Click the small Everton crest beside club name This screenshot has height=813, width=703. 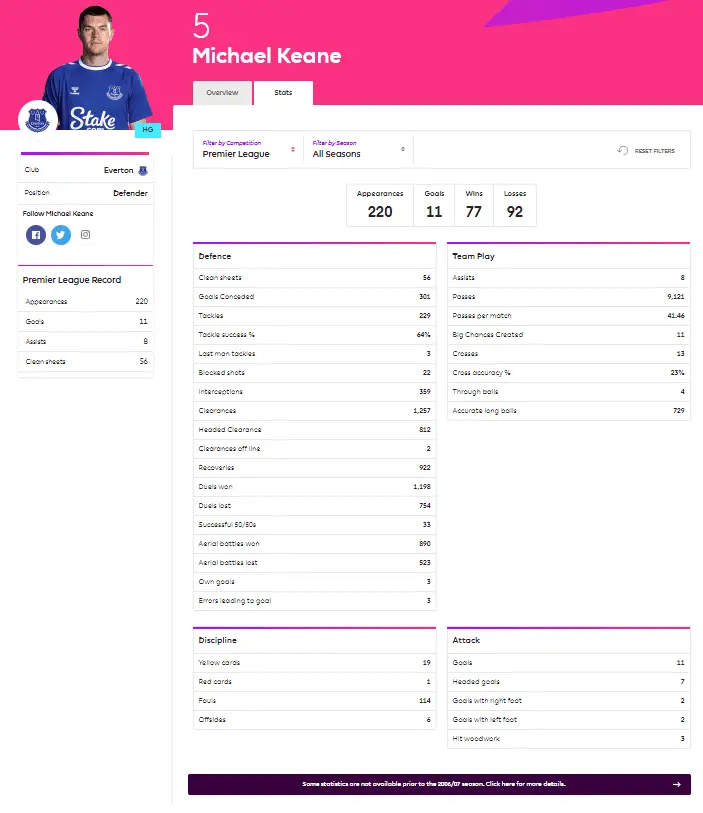[143, 171]
